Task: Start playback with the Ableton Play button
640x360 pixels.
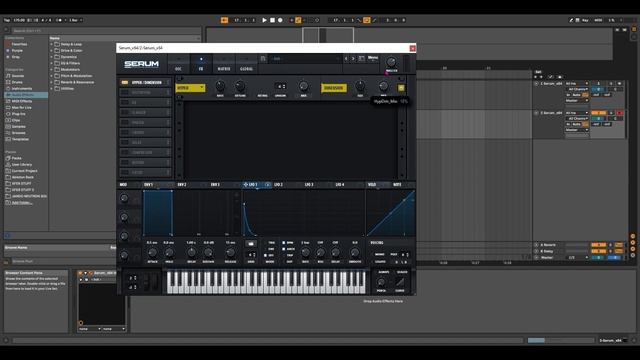Action: coord(264,20)
